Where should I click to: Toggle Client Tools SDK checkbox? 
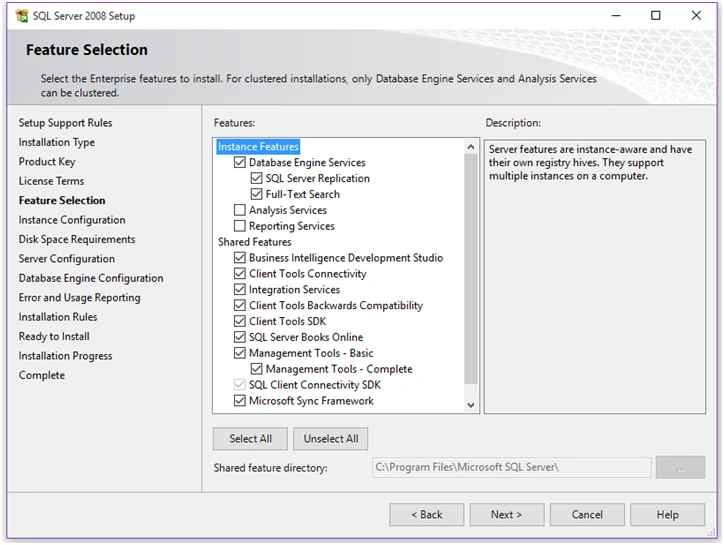coord(240,321)
